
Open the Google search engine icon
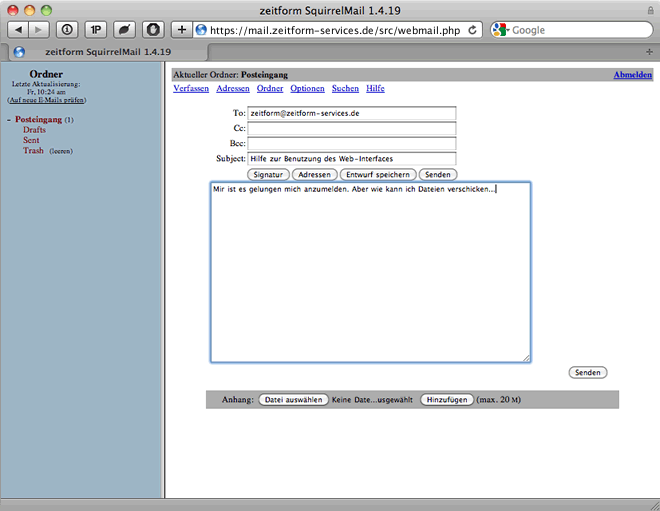click(499, 30)
